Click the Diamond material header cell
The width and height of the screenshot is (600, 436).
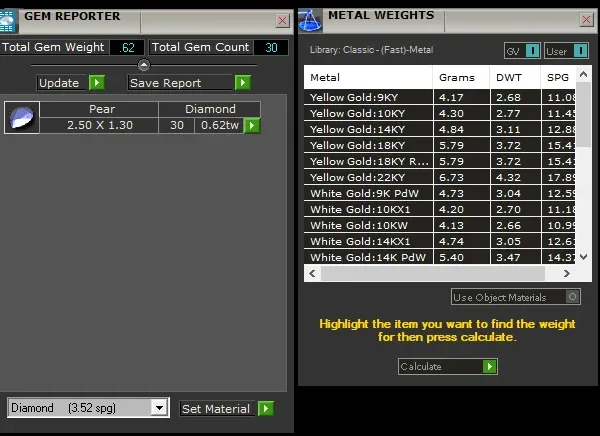(210, 109)
